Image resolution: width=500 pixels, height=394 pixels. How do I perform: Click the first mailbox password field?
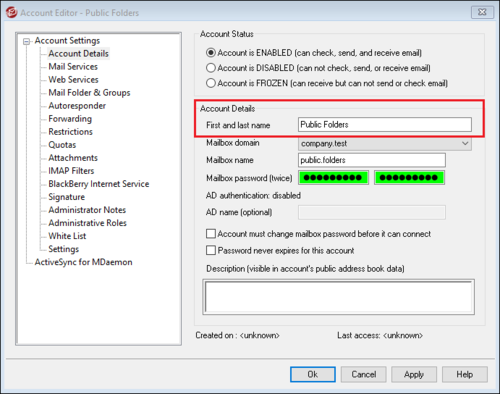[333, 178]
